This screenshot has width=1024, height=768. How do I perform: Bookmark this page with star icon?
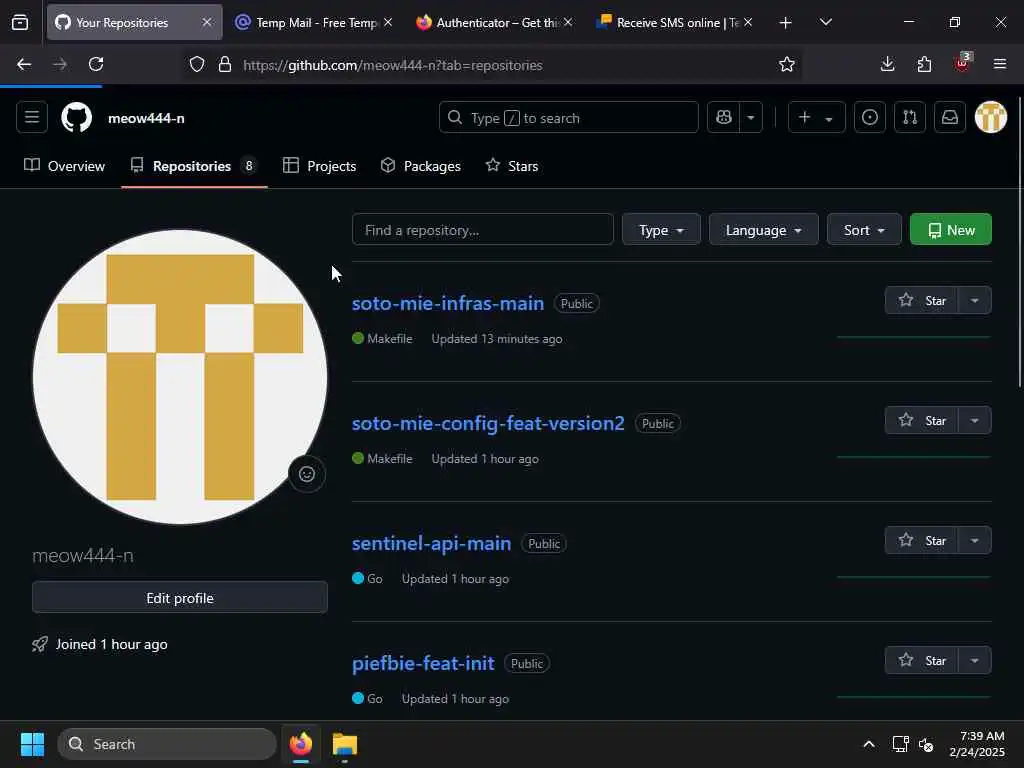[x=786, y=64]
